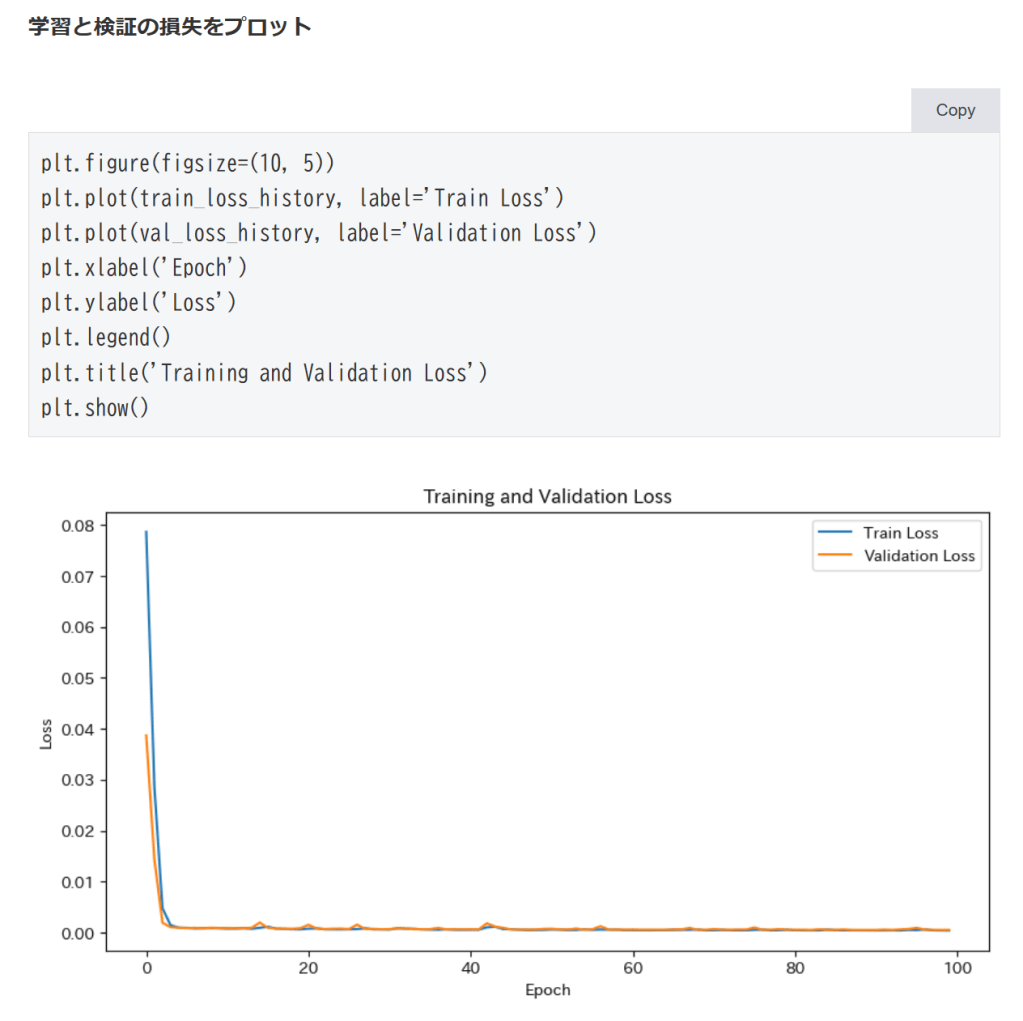
Task: Click the plt.title code line
Action: coord(264,373)
